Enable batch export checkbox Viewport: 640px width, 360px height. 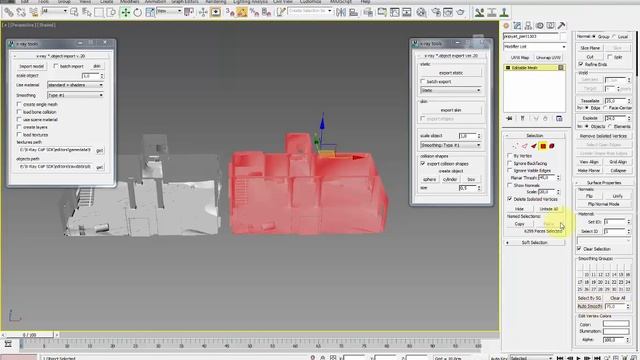point(423,82)
